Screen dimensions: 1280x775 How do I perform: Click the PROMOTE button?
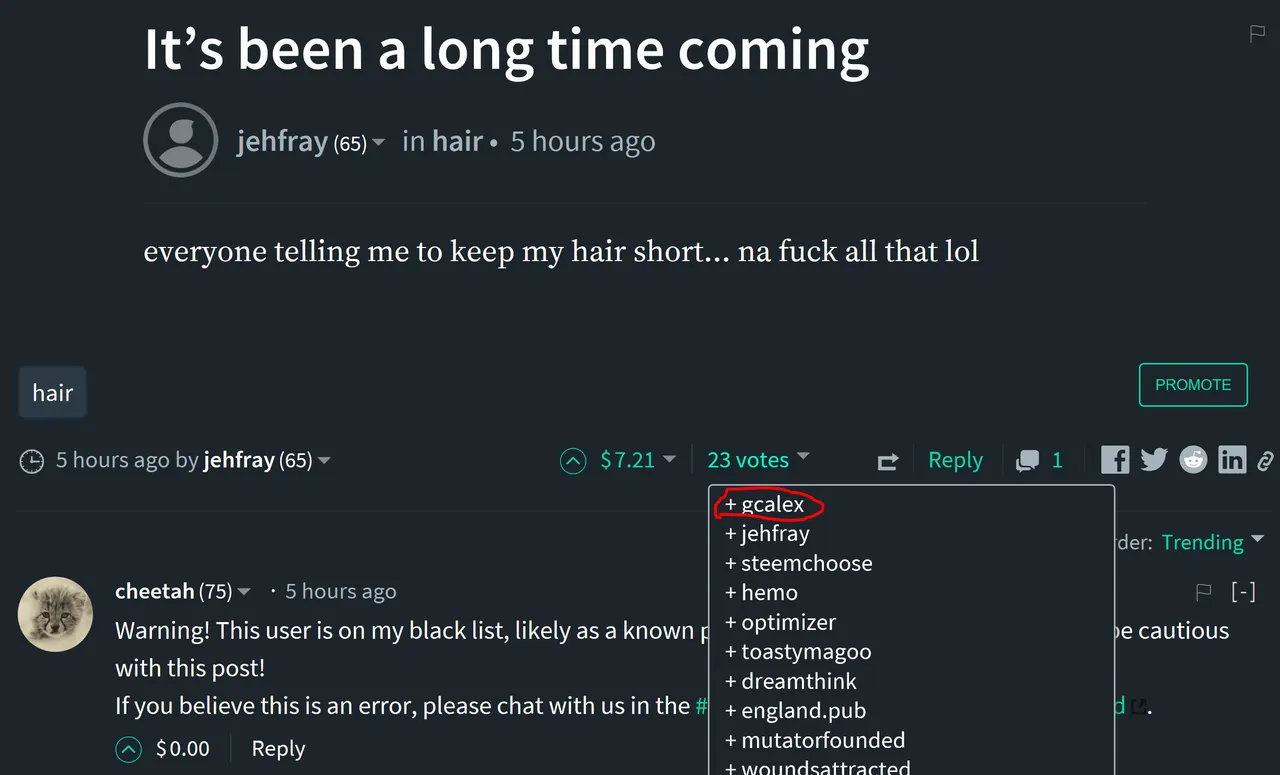(x=1193, y=385)
